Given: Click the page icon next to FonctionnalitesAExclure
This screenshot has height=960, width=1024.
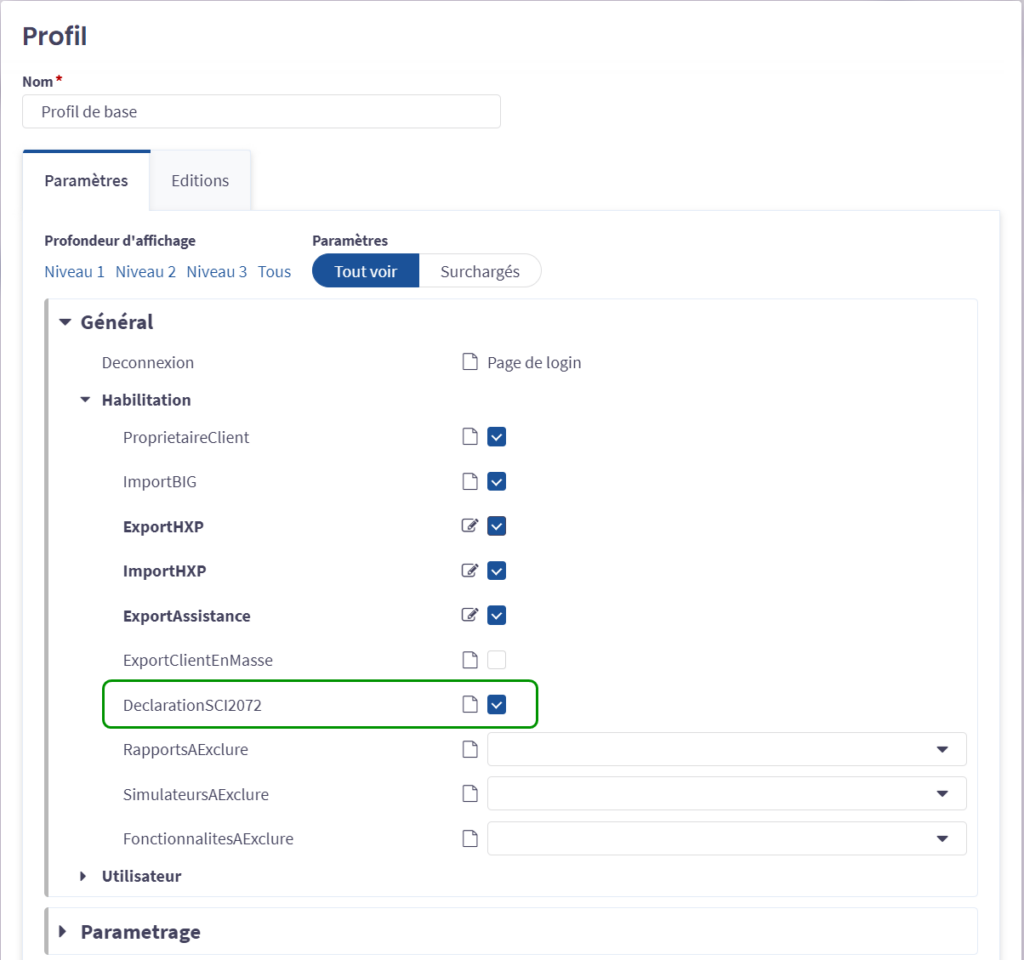Looking at the screenshot, I should (470, 839).
